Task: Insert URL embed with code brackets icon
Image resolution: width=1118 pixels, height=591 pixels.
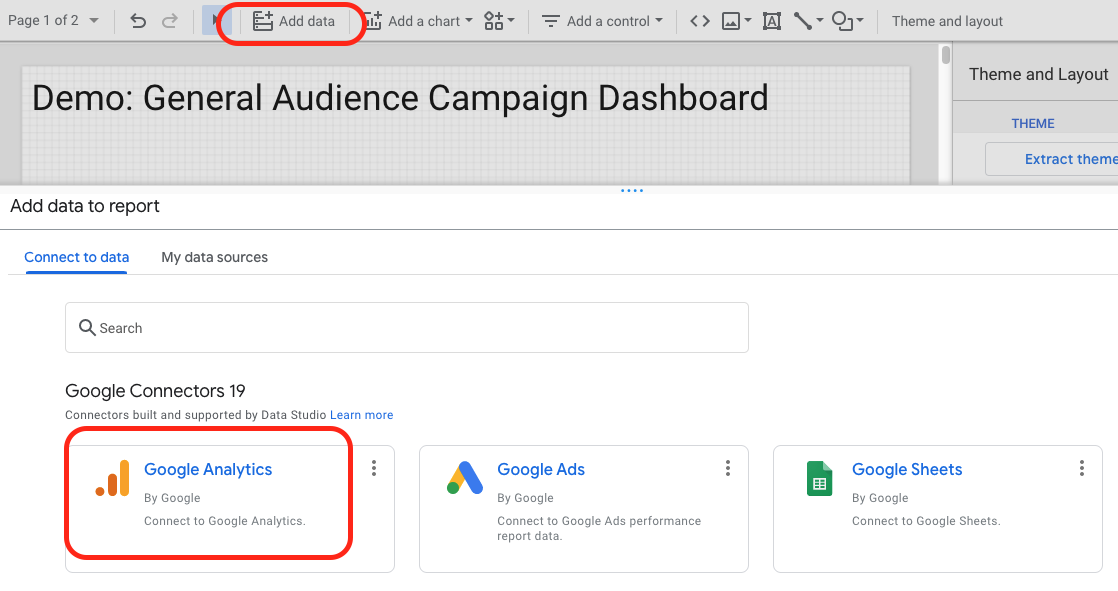Action: [699, 21]
